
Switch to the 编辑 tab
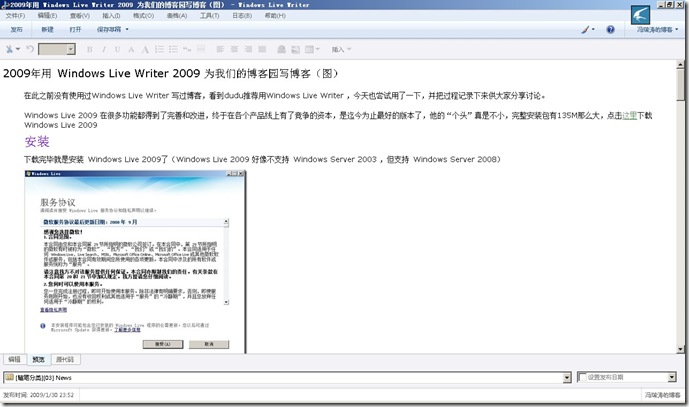tap(15, 359)
